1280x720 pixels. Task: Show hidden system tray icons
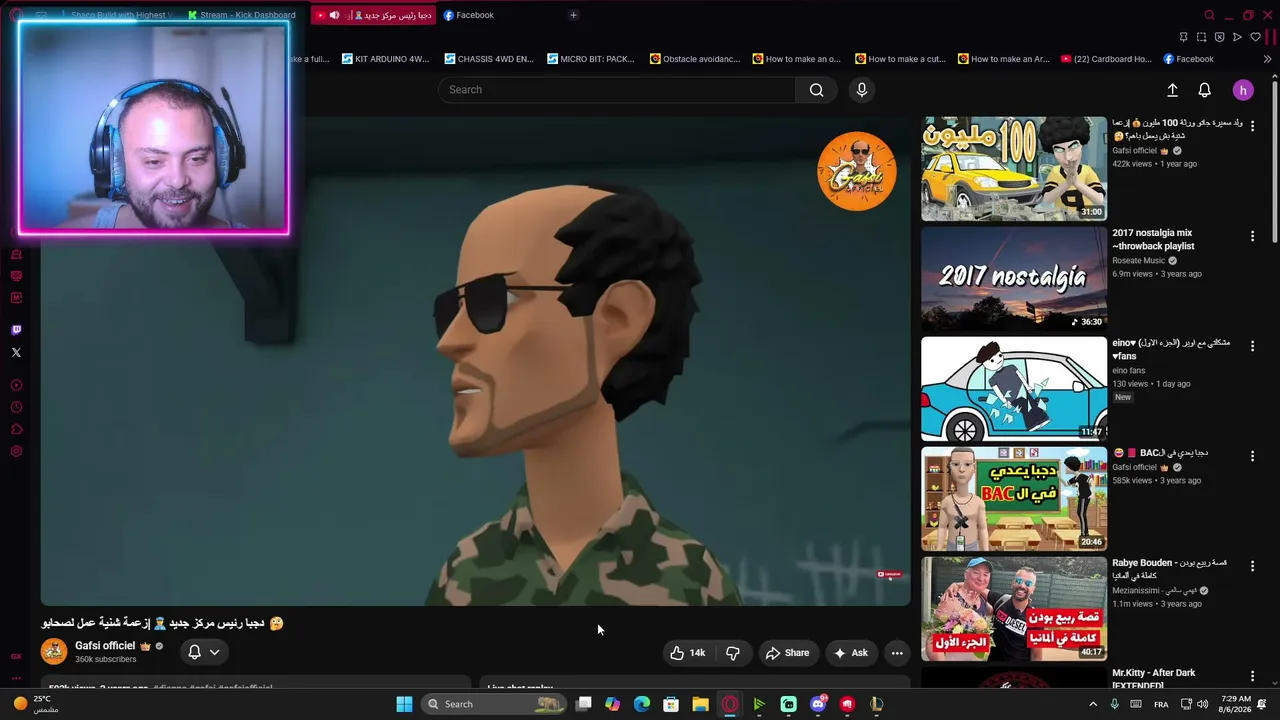point(1093,704)
